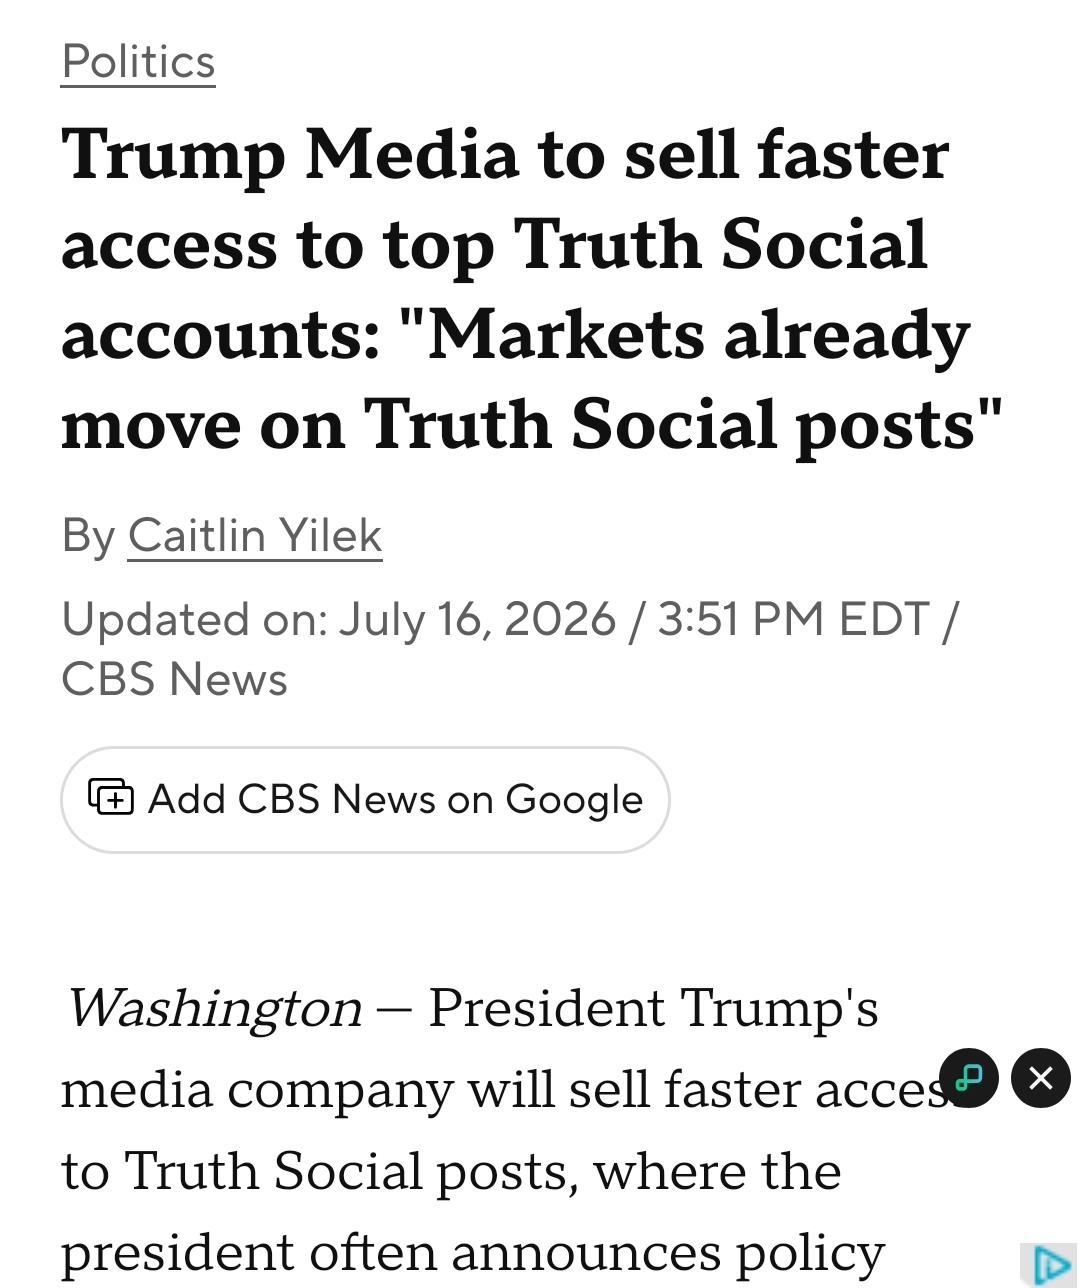Tap the line media company will sell faster

click(500, 1090)
